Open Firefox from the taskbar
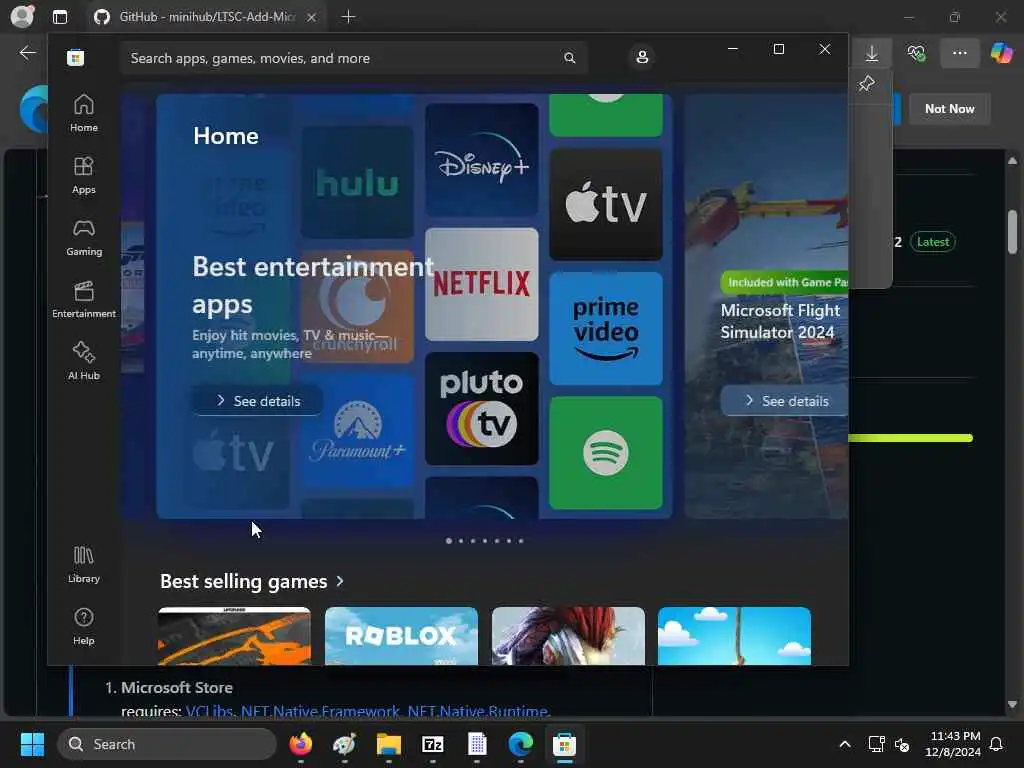This screenshot has width=1024, height=768. [x=300, y=744]
